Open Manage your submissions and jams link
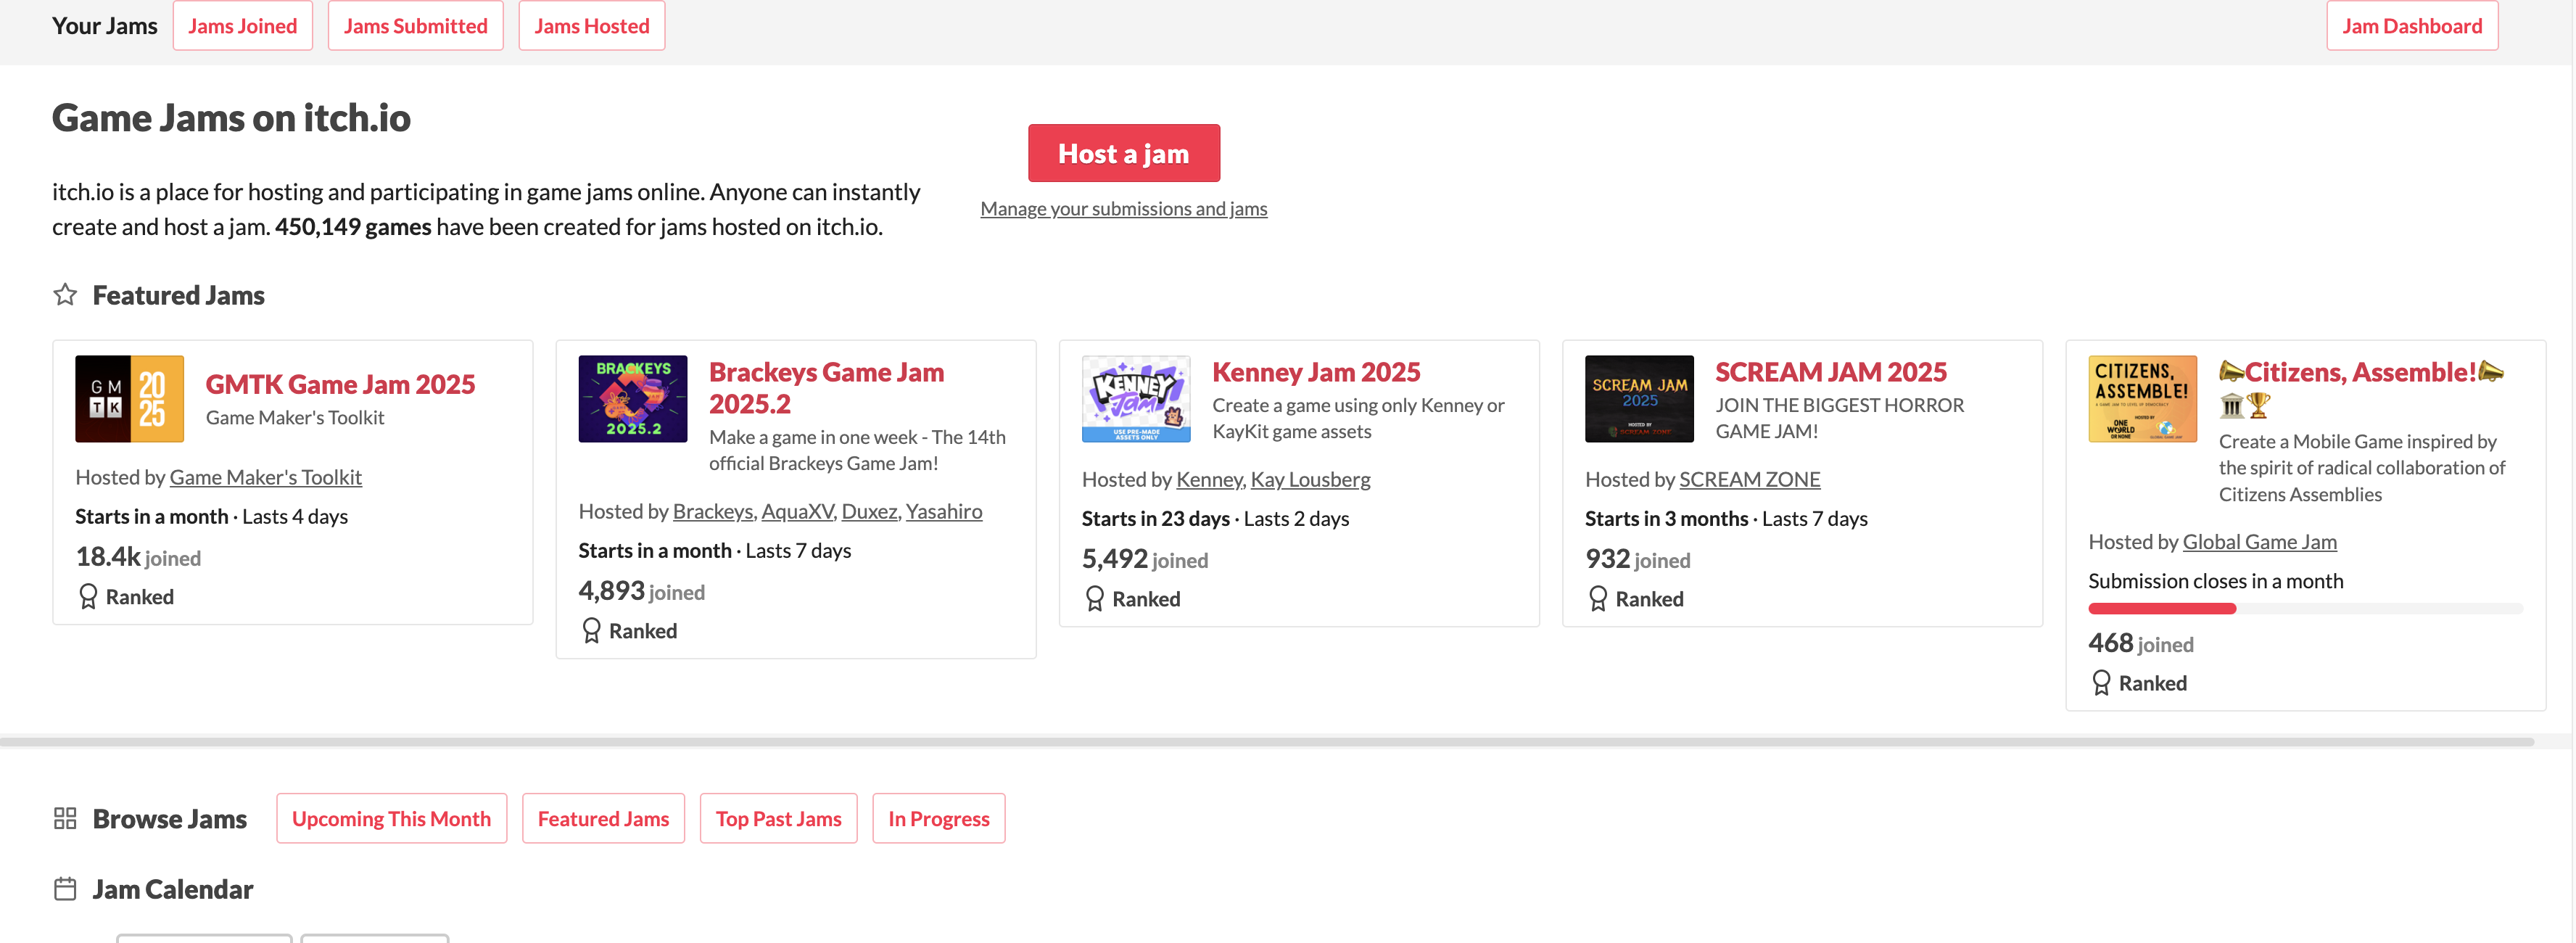The image size is (2576, 943). tap(1123, 208)
